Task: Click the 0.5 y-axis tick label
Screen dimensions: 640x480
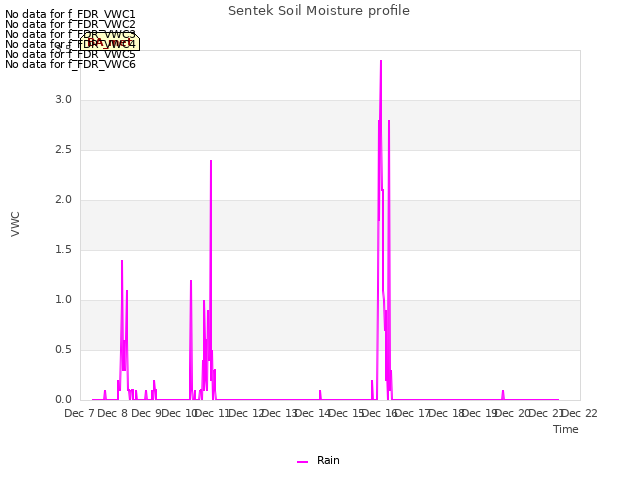Action: (x=63, y=350)
